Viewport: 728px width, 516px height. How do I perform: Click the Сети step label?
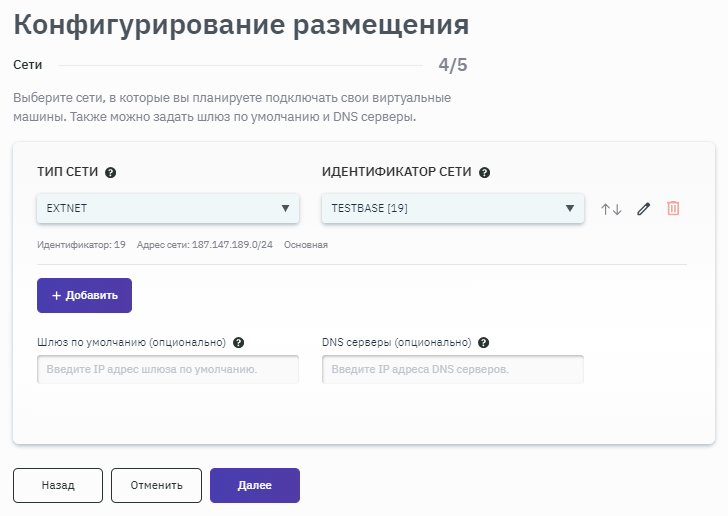click(28, 65)
